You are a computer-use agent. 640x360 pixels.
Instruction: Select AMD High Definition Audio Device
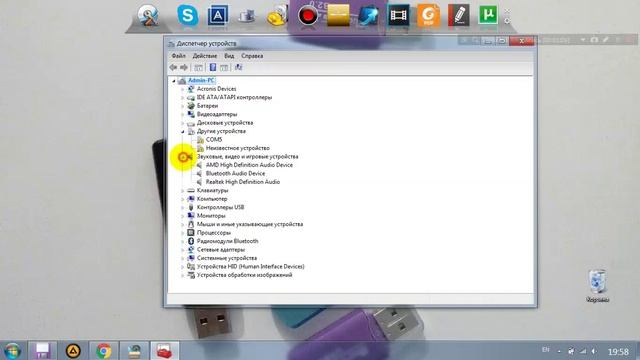pyautogui.click(x=249, y=165)
